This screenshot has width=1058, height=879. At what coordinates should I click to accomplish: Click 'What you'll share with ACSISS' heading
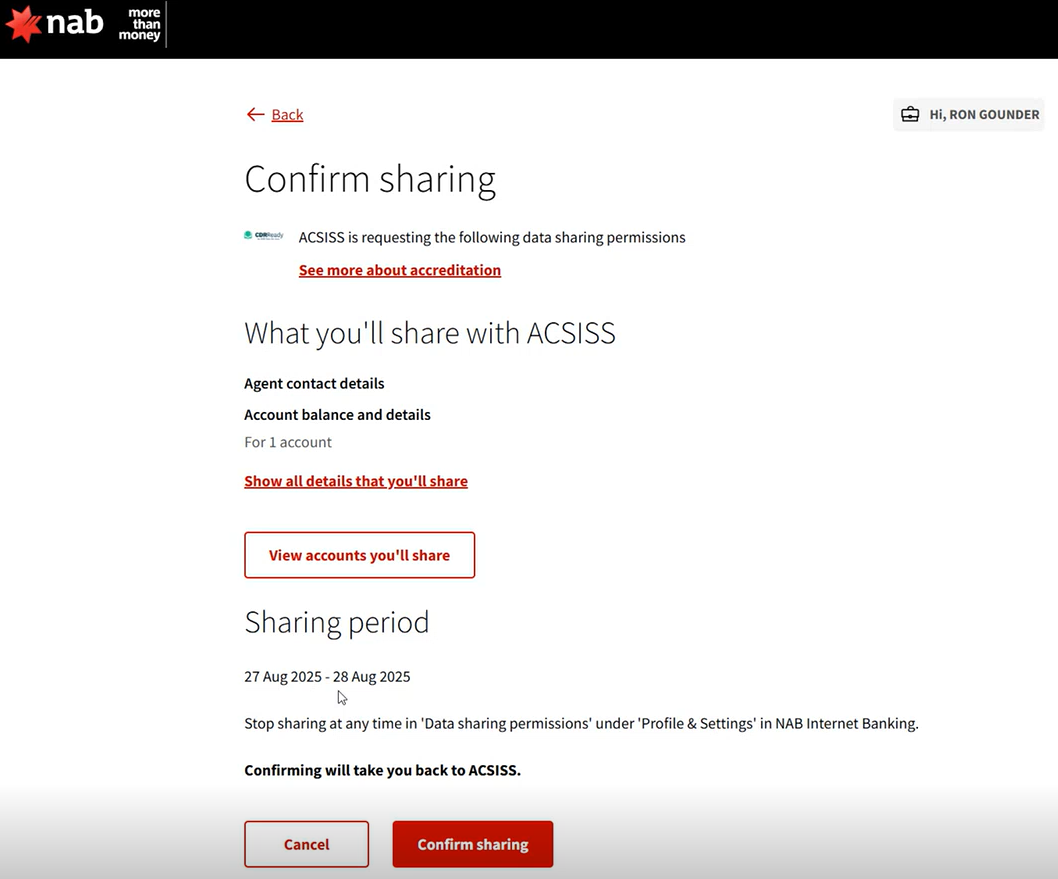430,333
